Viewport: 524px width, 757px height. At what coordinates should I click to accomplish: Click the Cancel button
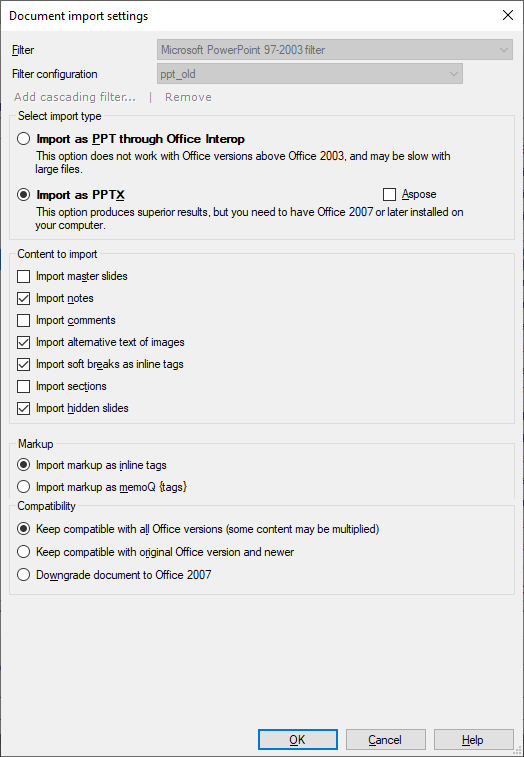point(385,740)
